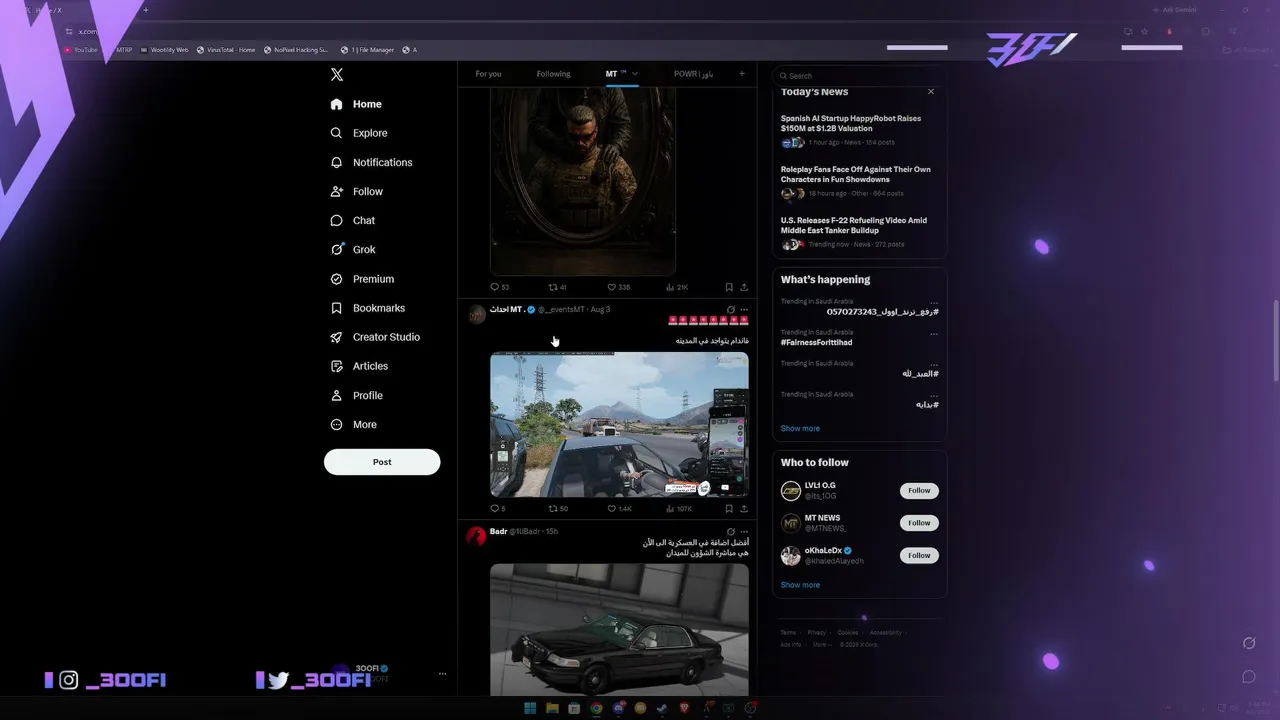The width and height of the screenshot is (1280, 720).
Task: Open the VirusTotal - Home bookmark
Action: point(226,50)
